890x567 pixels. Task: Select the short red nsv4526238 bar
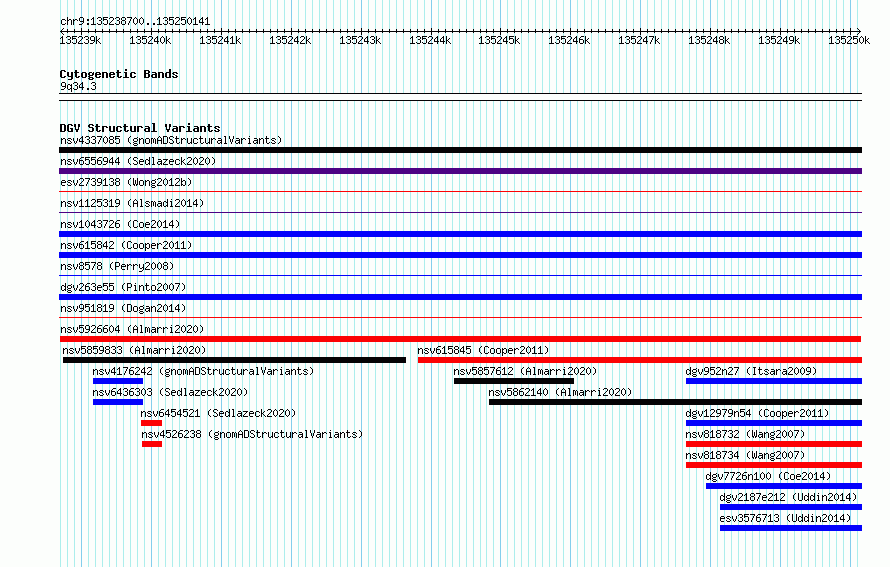pyautogui.click(x=152, y=444)
